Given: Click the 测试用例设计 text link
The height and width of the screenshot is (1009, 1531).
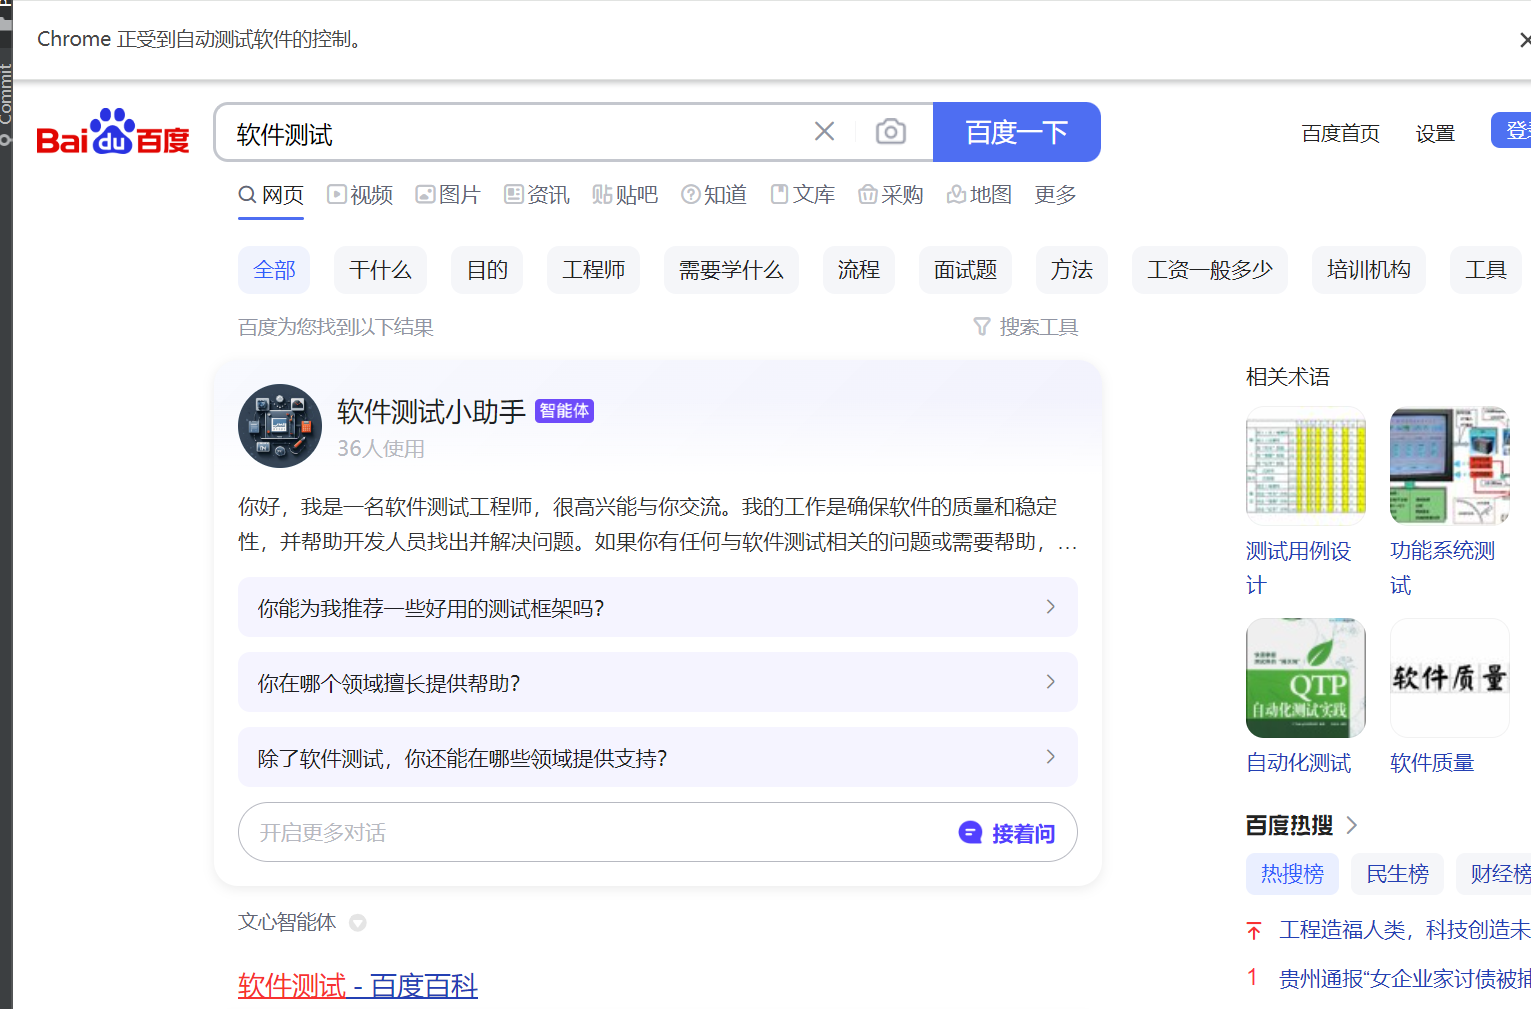Looking at the screenshot, I should (x=1298, y=568).
